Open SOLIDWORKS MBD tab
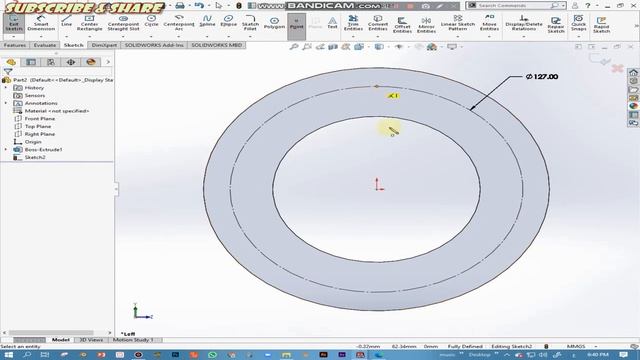 click(x=216, y=45)
